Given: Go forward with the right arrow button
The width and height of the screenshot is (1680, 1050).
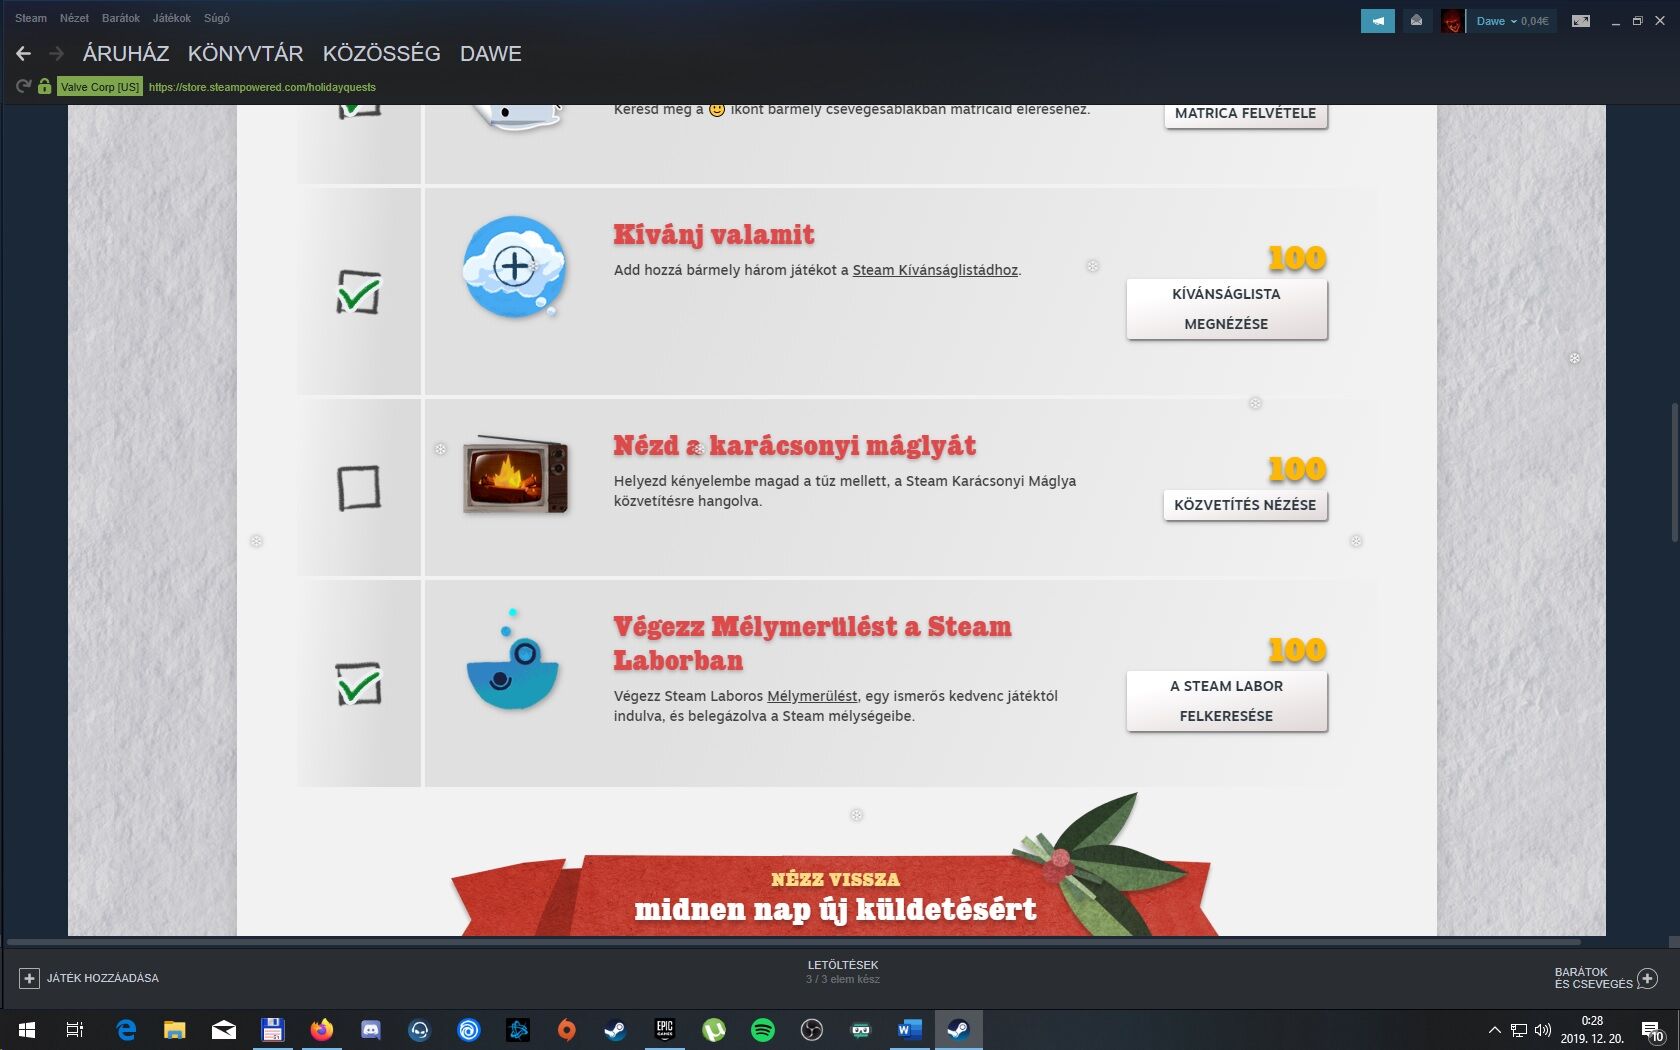Looking at the screenshot, I should tap(56, 54).
